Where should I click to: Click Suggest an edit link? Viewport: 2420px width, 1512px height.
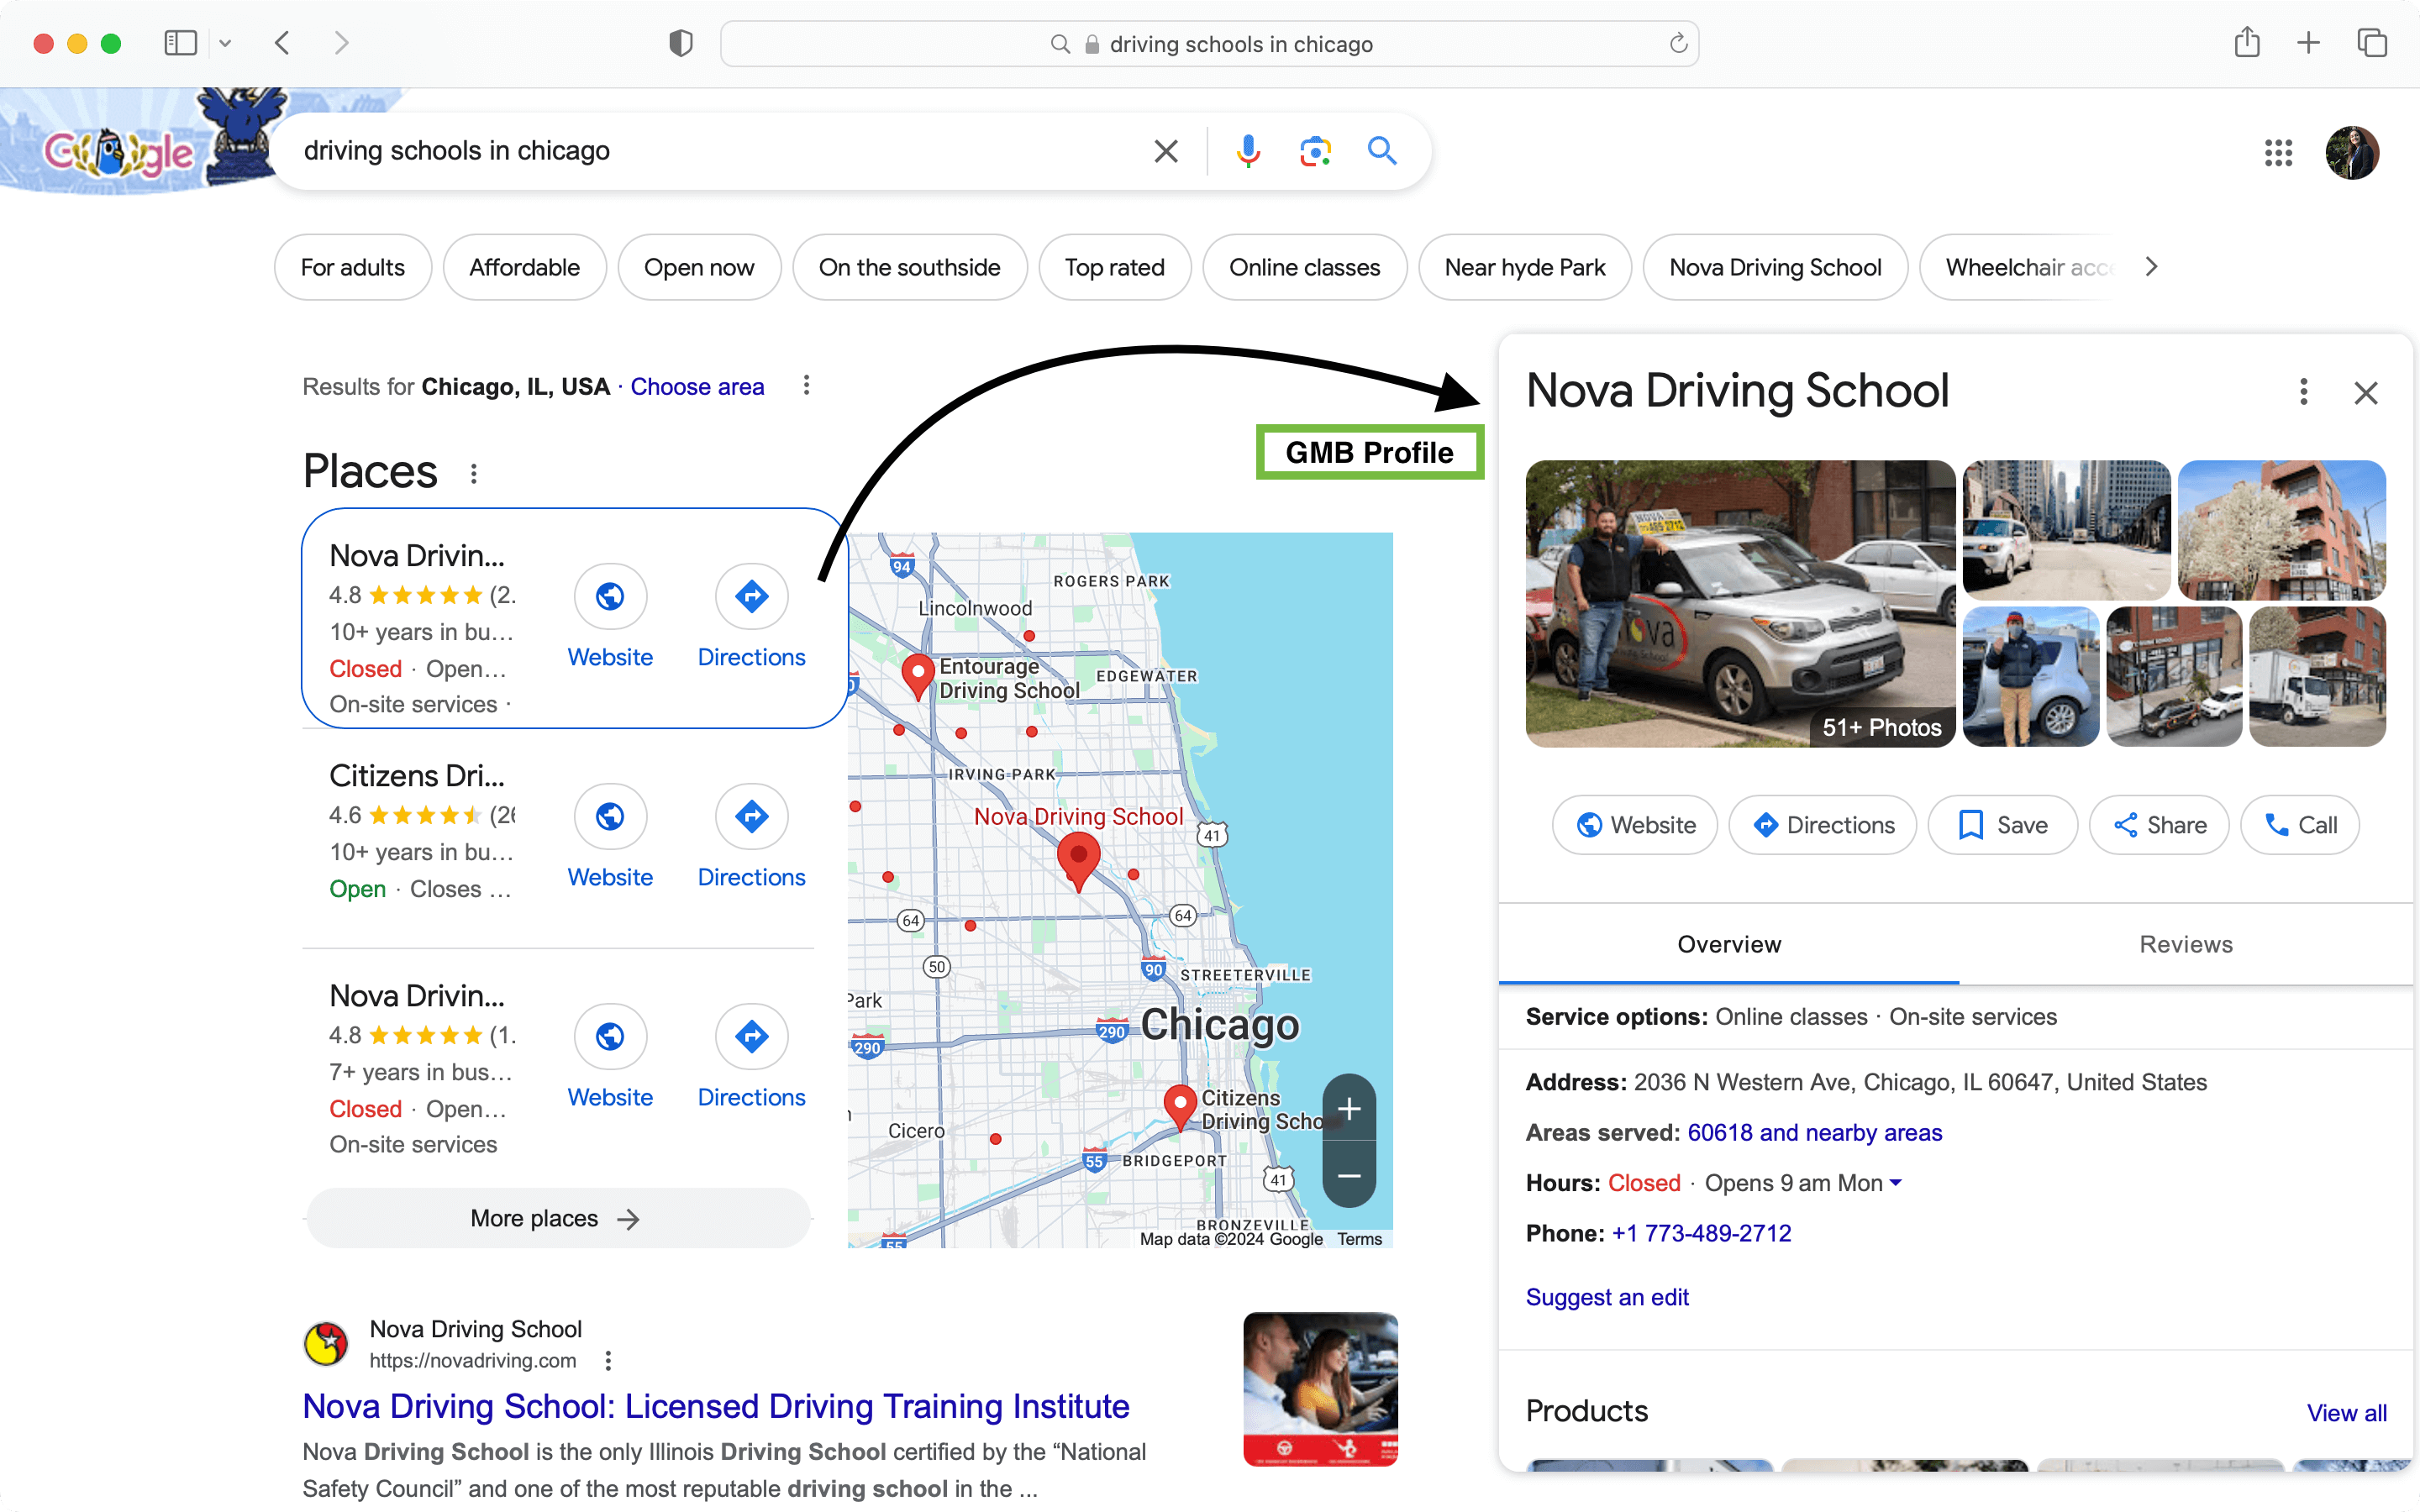(1607, 1297)
